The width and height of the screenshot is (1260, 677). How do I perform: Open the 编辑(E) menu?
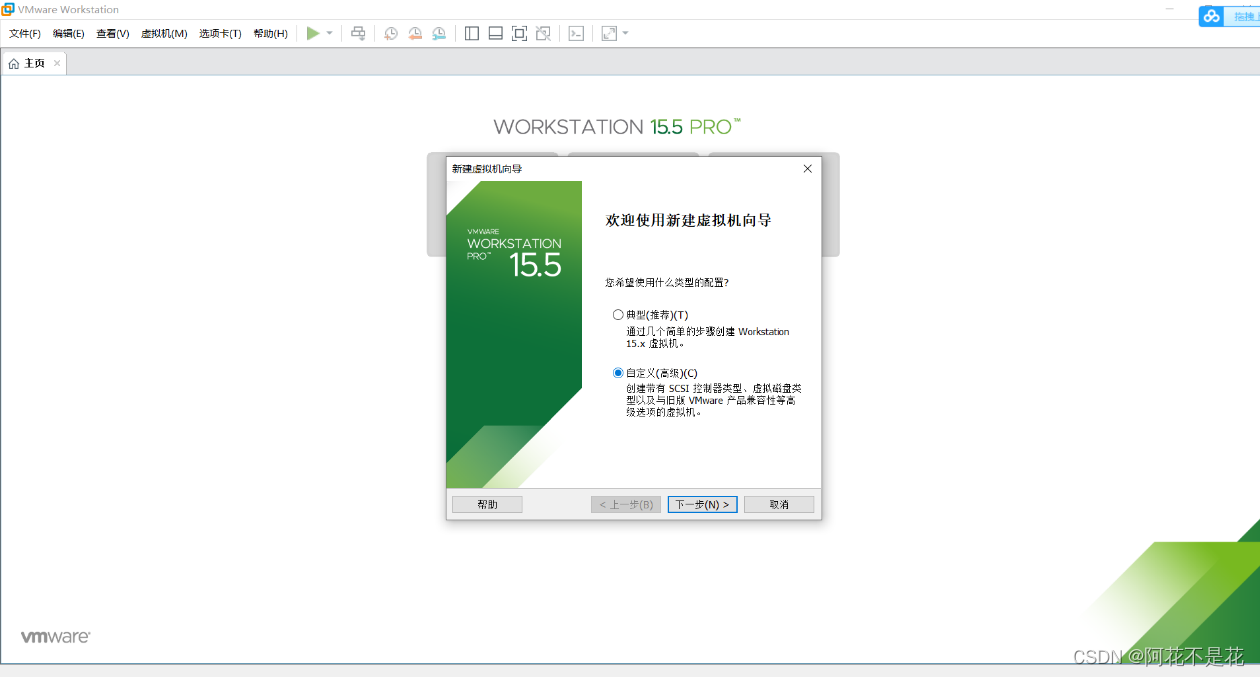pyautogui.click(x=69, y=34)
